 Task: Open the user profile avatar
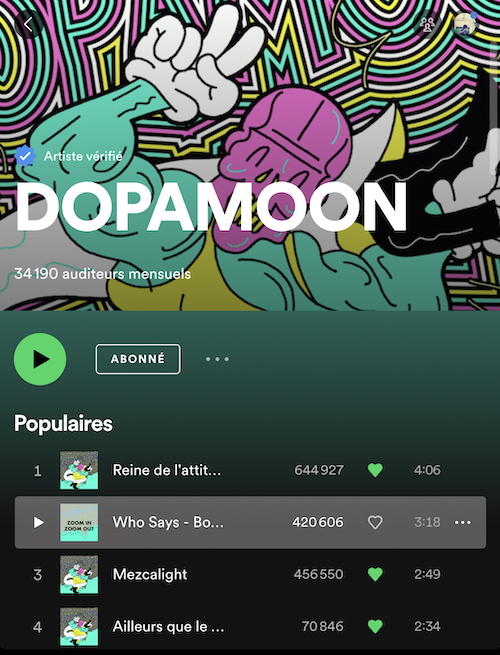pyautogui.click(x=464, y=24)
